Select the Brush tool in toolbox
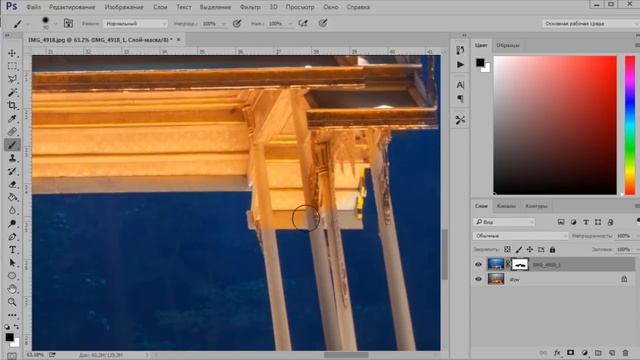The height and width of the screenshot is (360, 640). click(12, 144)
